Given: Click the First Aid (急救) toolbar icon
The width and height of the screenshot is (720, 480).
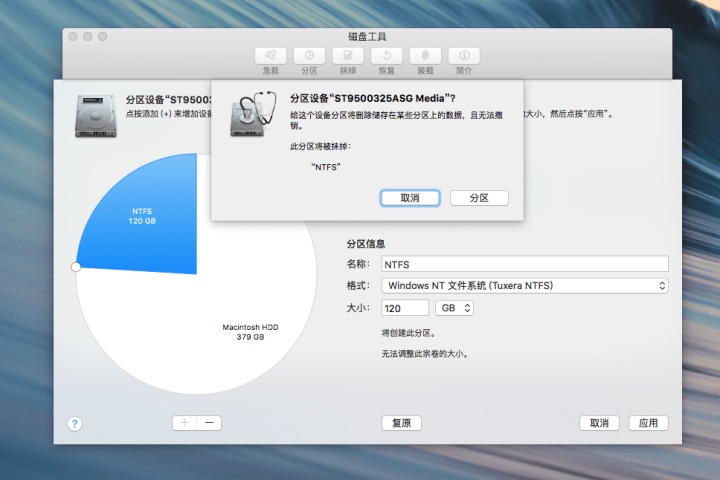Looking at the screenshot, I should [270, 56].
